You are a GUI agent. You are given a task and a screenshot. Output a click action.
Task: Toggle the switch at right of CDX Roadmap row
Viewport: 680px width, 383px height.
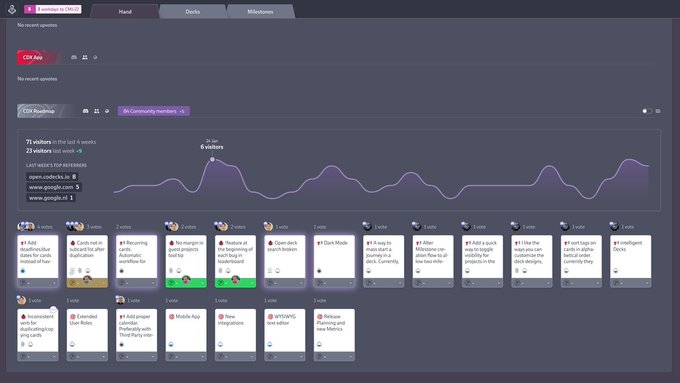tap(647, 111)
